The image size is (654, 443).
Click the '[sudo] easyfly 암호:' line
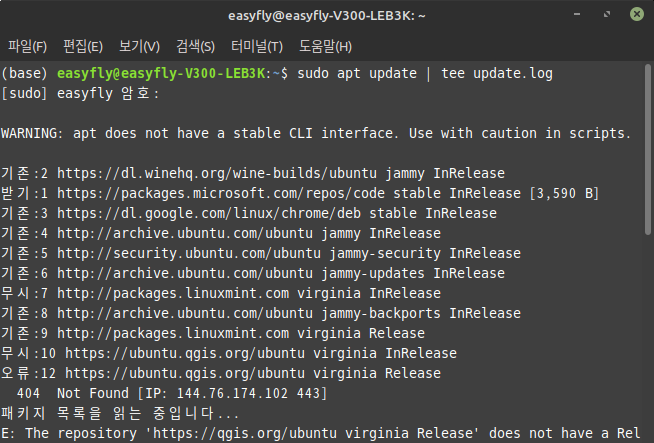click(x=80, y=93)
